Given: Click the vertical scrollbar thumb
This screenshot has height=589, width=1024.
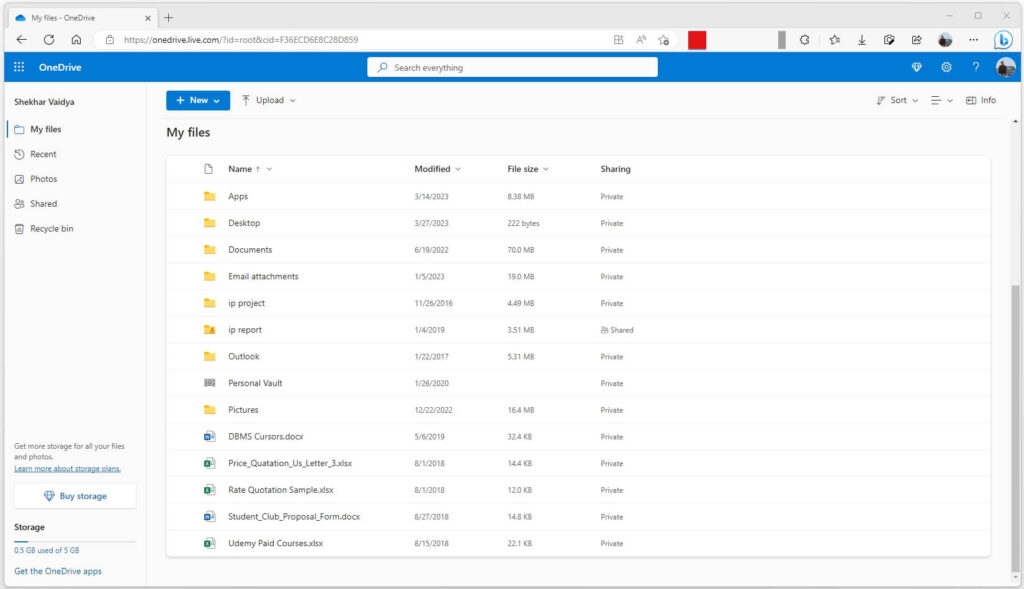Looking at the screenshot, I should tap(1015, 427).
